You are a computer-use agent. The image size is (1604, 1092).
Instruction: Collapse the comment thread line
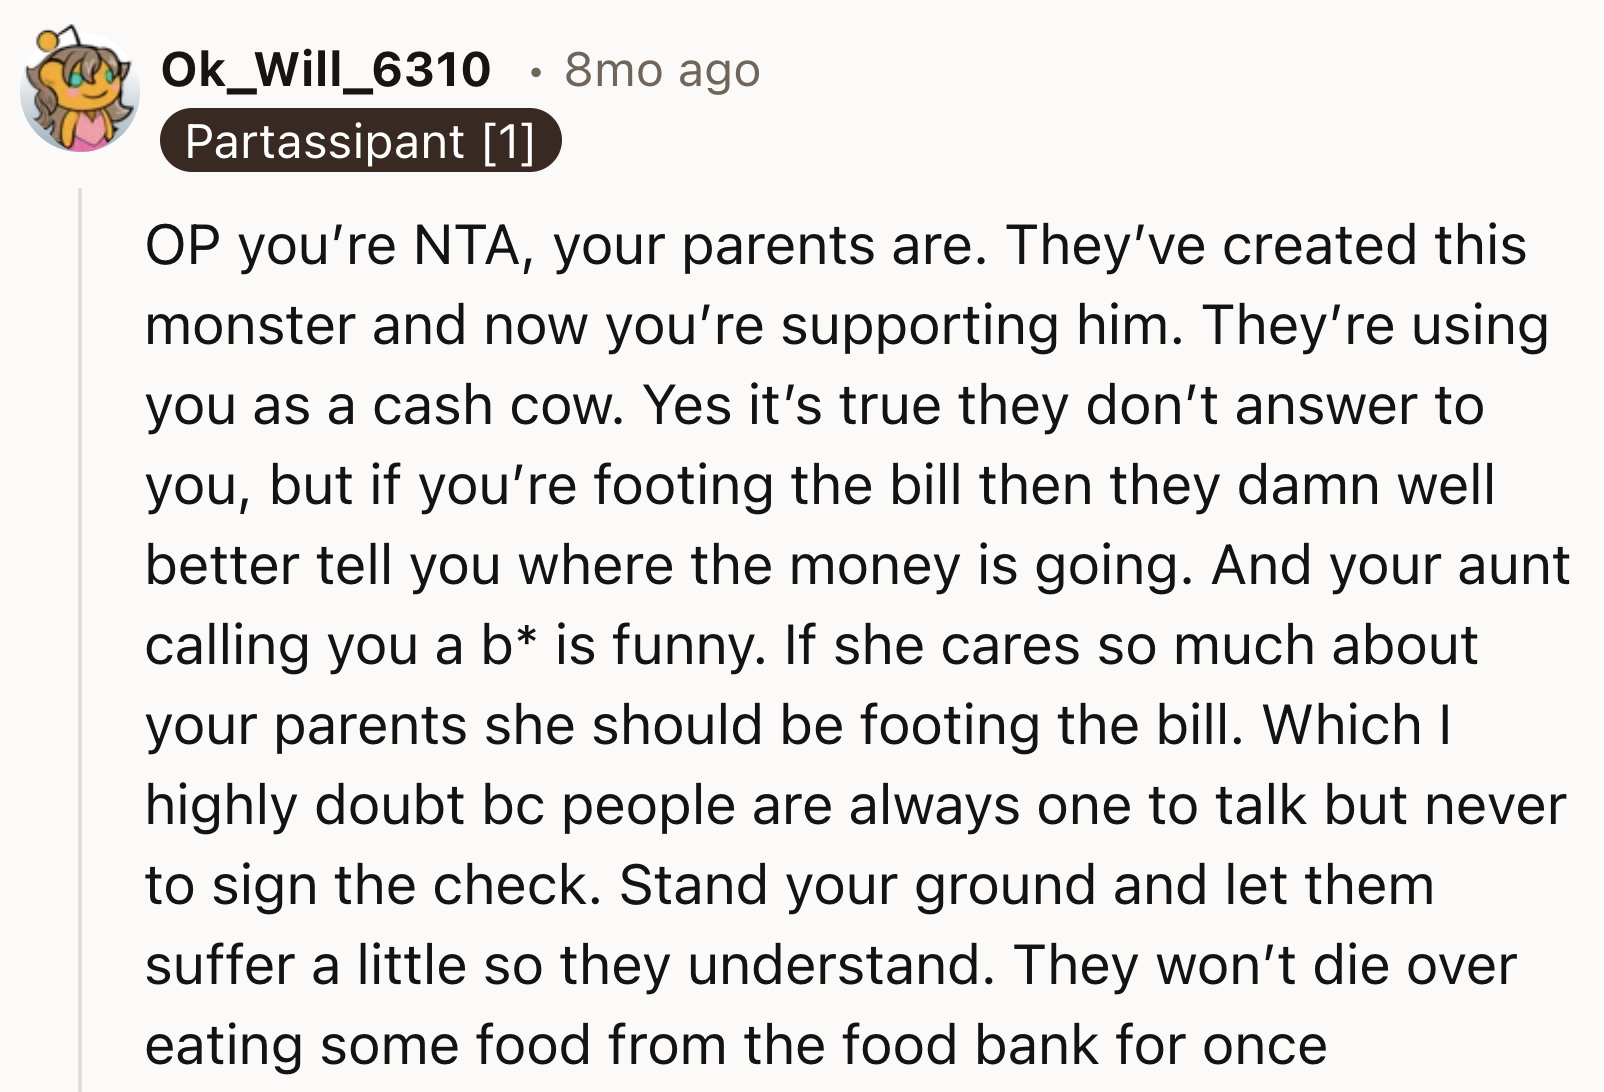[79, 600]
